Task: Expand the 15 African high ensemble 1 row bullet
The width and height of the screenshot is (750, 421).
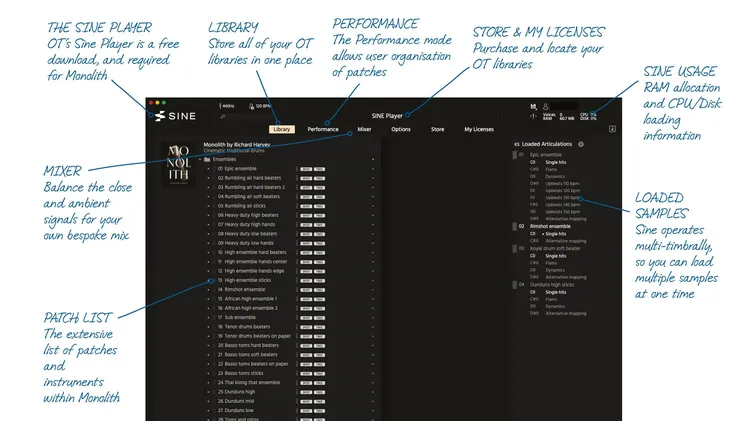Action: coord(209,299)
